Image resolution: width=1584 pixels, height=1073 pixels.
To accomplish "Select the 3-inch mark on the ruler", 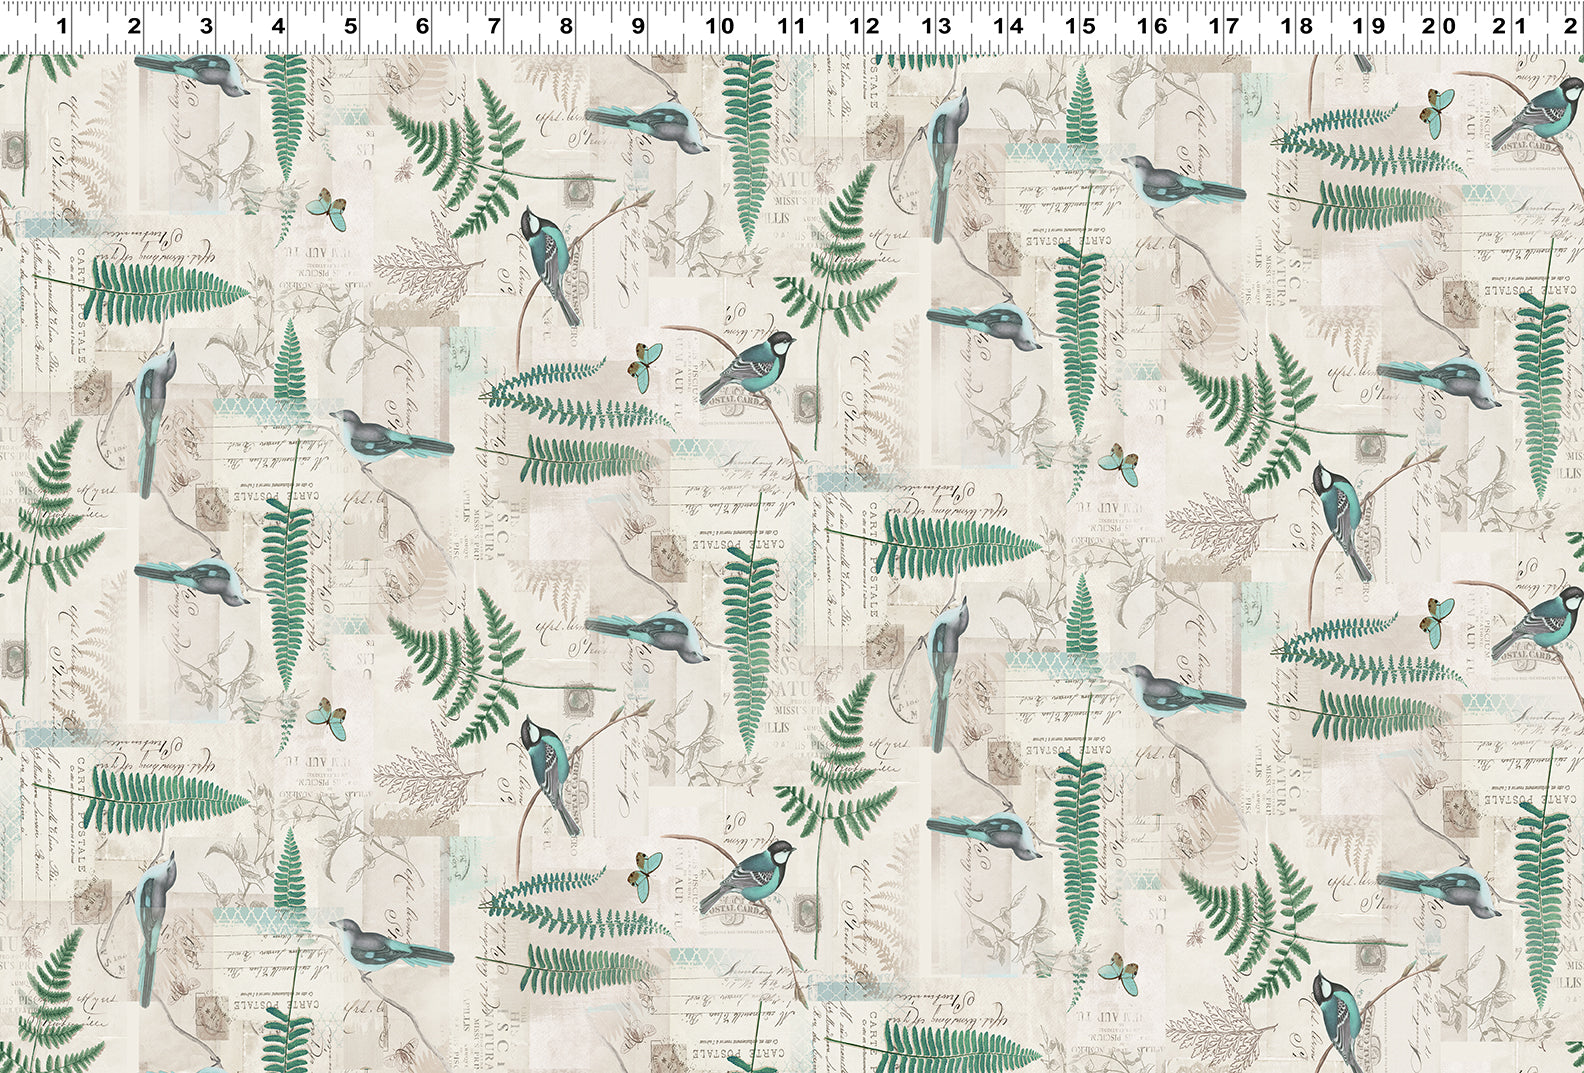I will click(206, 25).
